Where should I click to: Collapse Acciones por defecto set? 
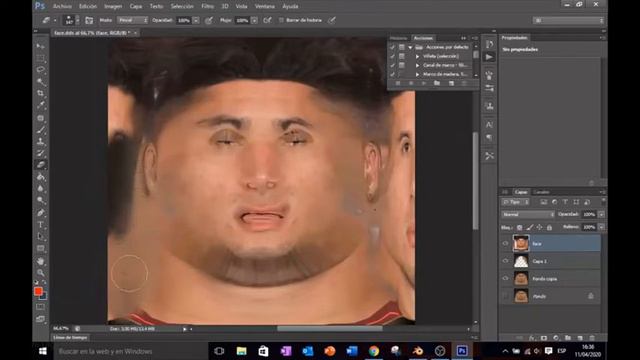[x=410, y=47]
